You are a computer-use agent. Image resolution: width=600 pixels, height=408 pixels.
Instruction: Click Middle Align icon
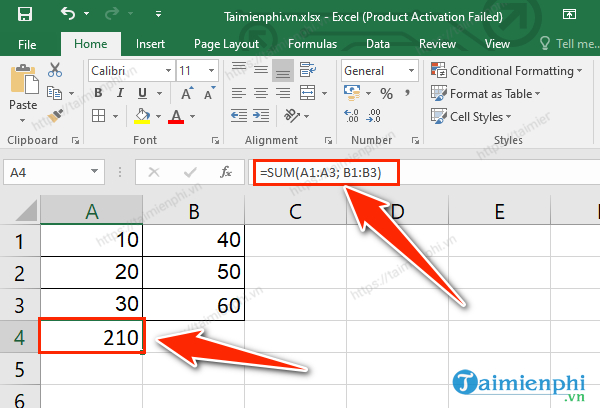pos(261,70)
